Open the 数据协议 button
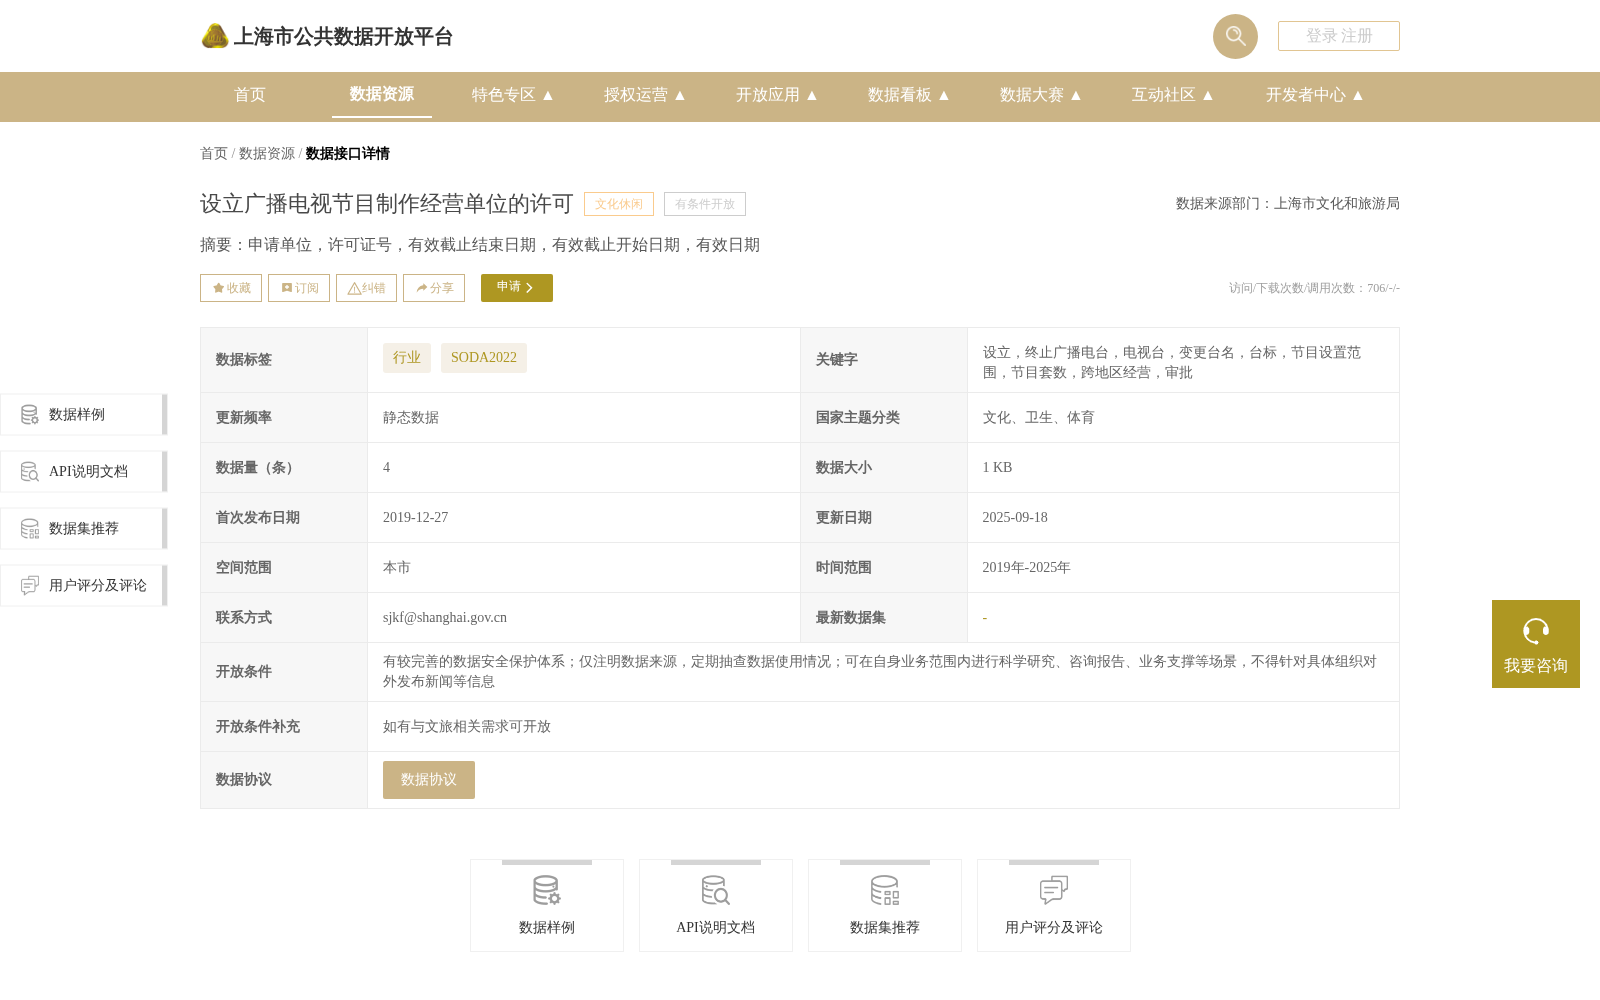 tap(429, 780)
